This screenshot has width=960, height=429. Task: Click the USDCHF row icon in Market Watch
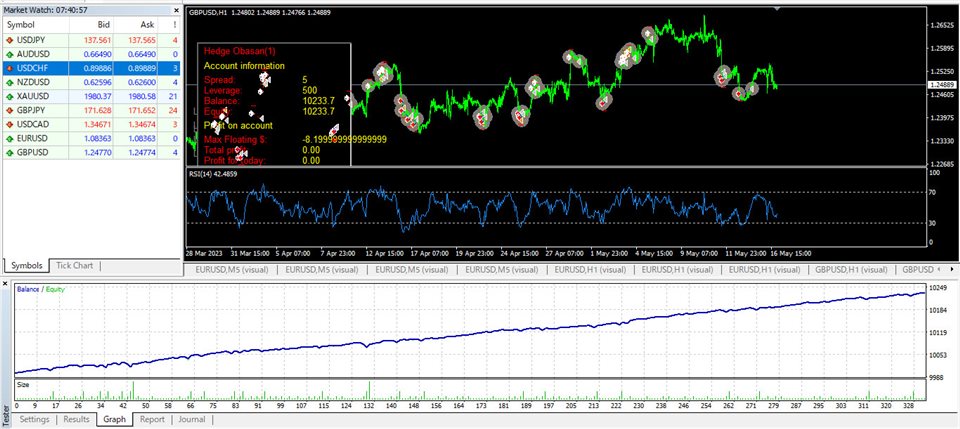pyautogui.click(x=10, y=67)
